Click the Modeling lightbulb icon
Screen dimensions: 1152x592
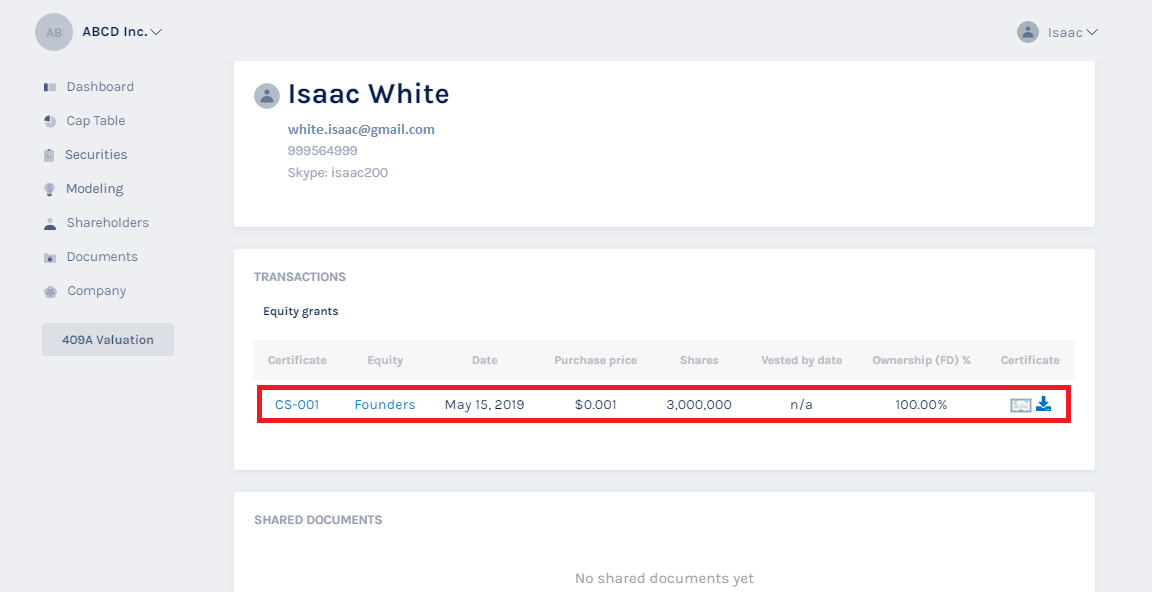[x=50, y=189]
